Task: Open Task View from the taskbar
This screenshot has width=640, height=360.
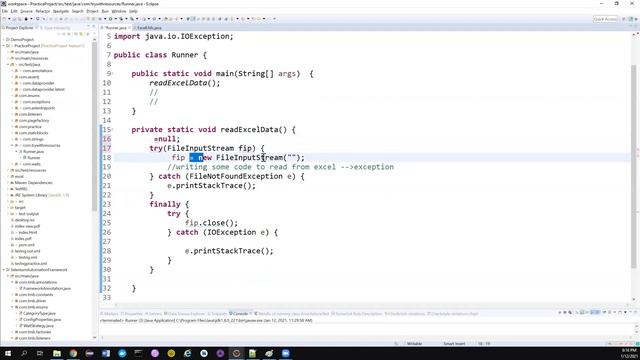Action: click(x=40, y=353)
